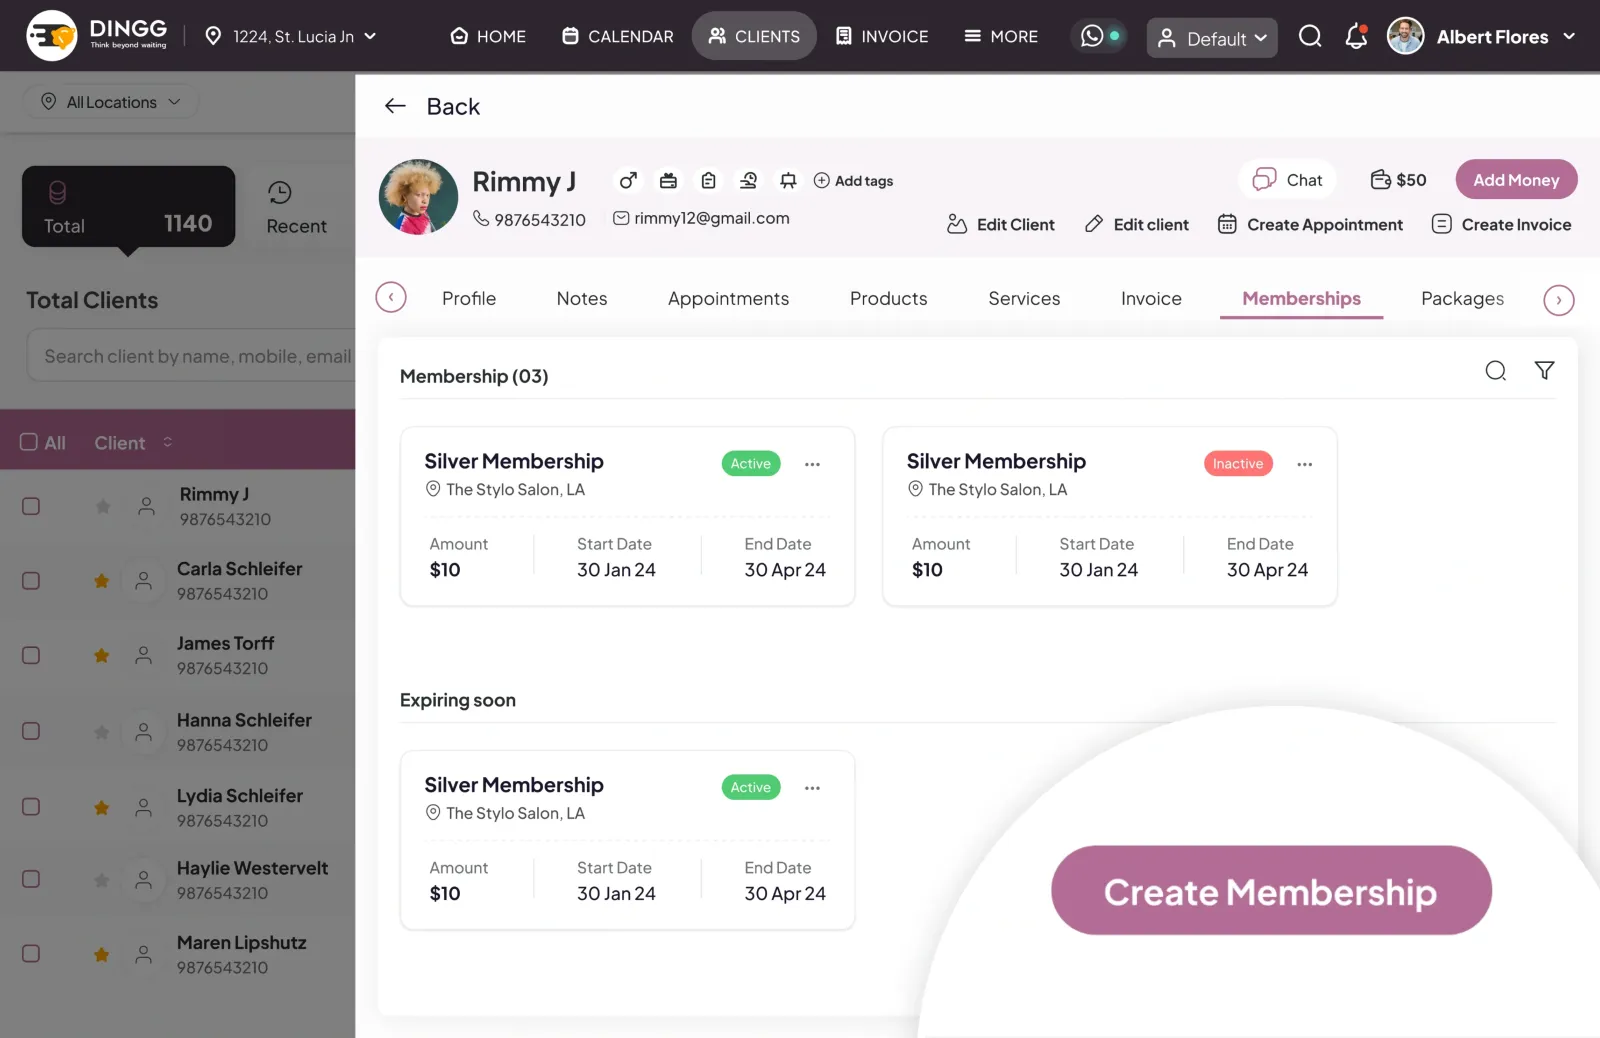Screen dimensions: 1600x1038
Task: Select the James Torff checkbox
Action: (31, 655)
